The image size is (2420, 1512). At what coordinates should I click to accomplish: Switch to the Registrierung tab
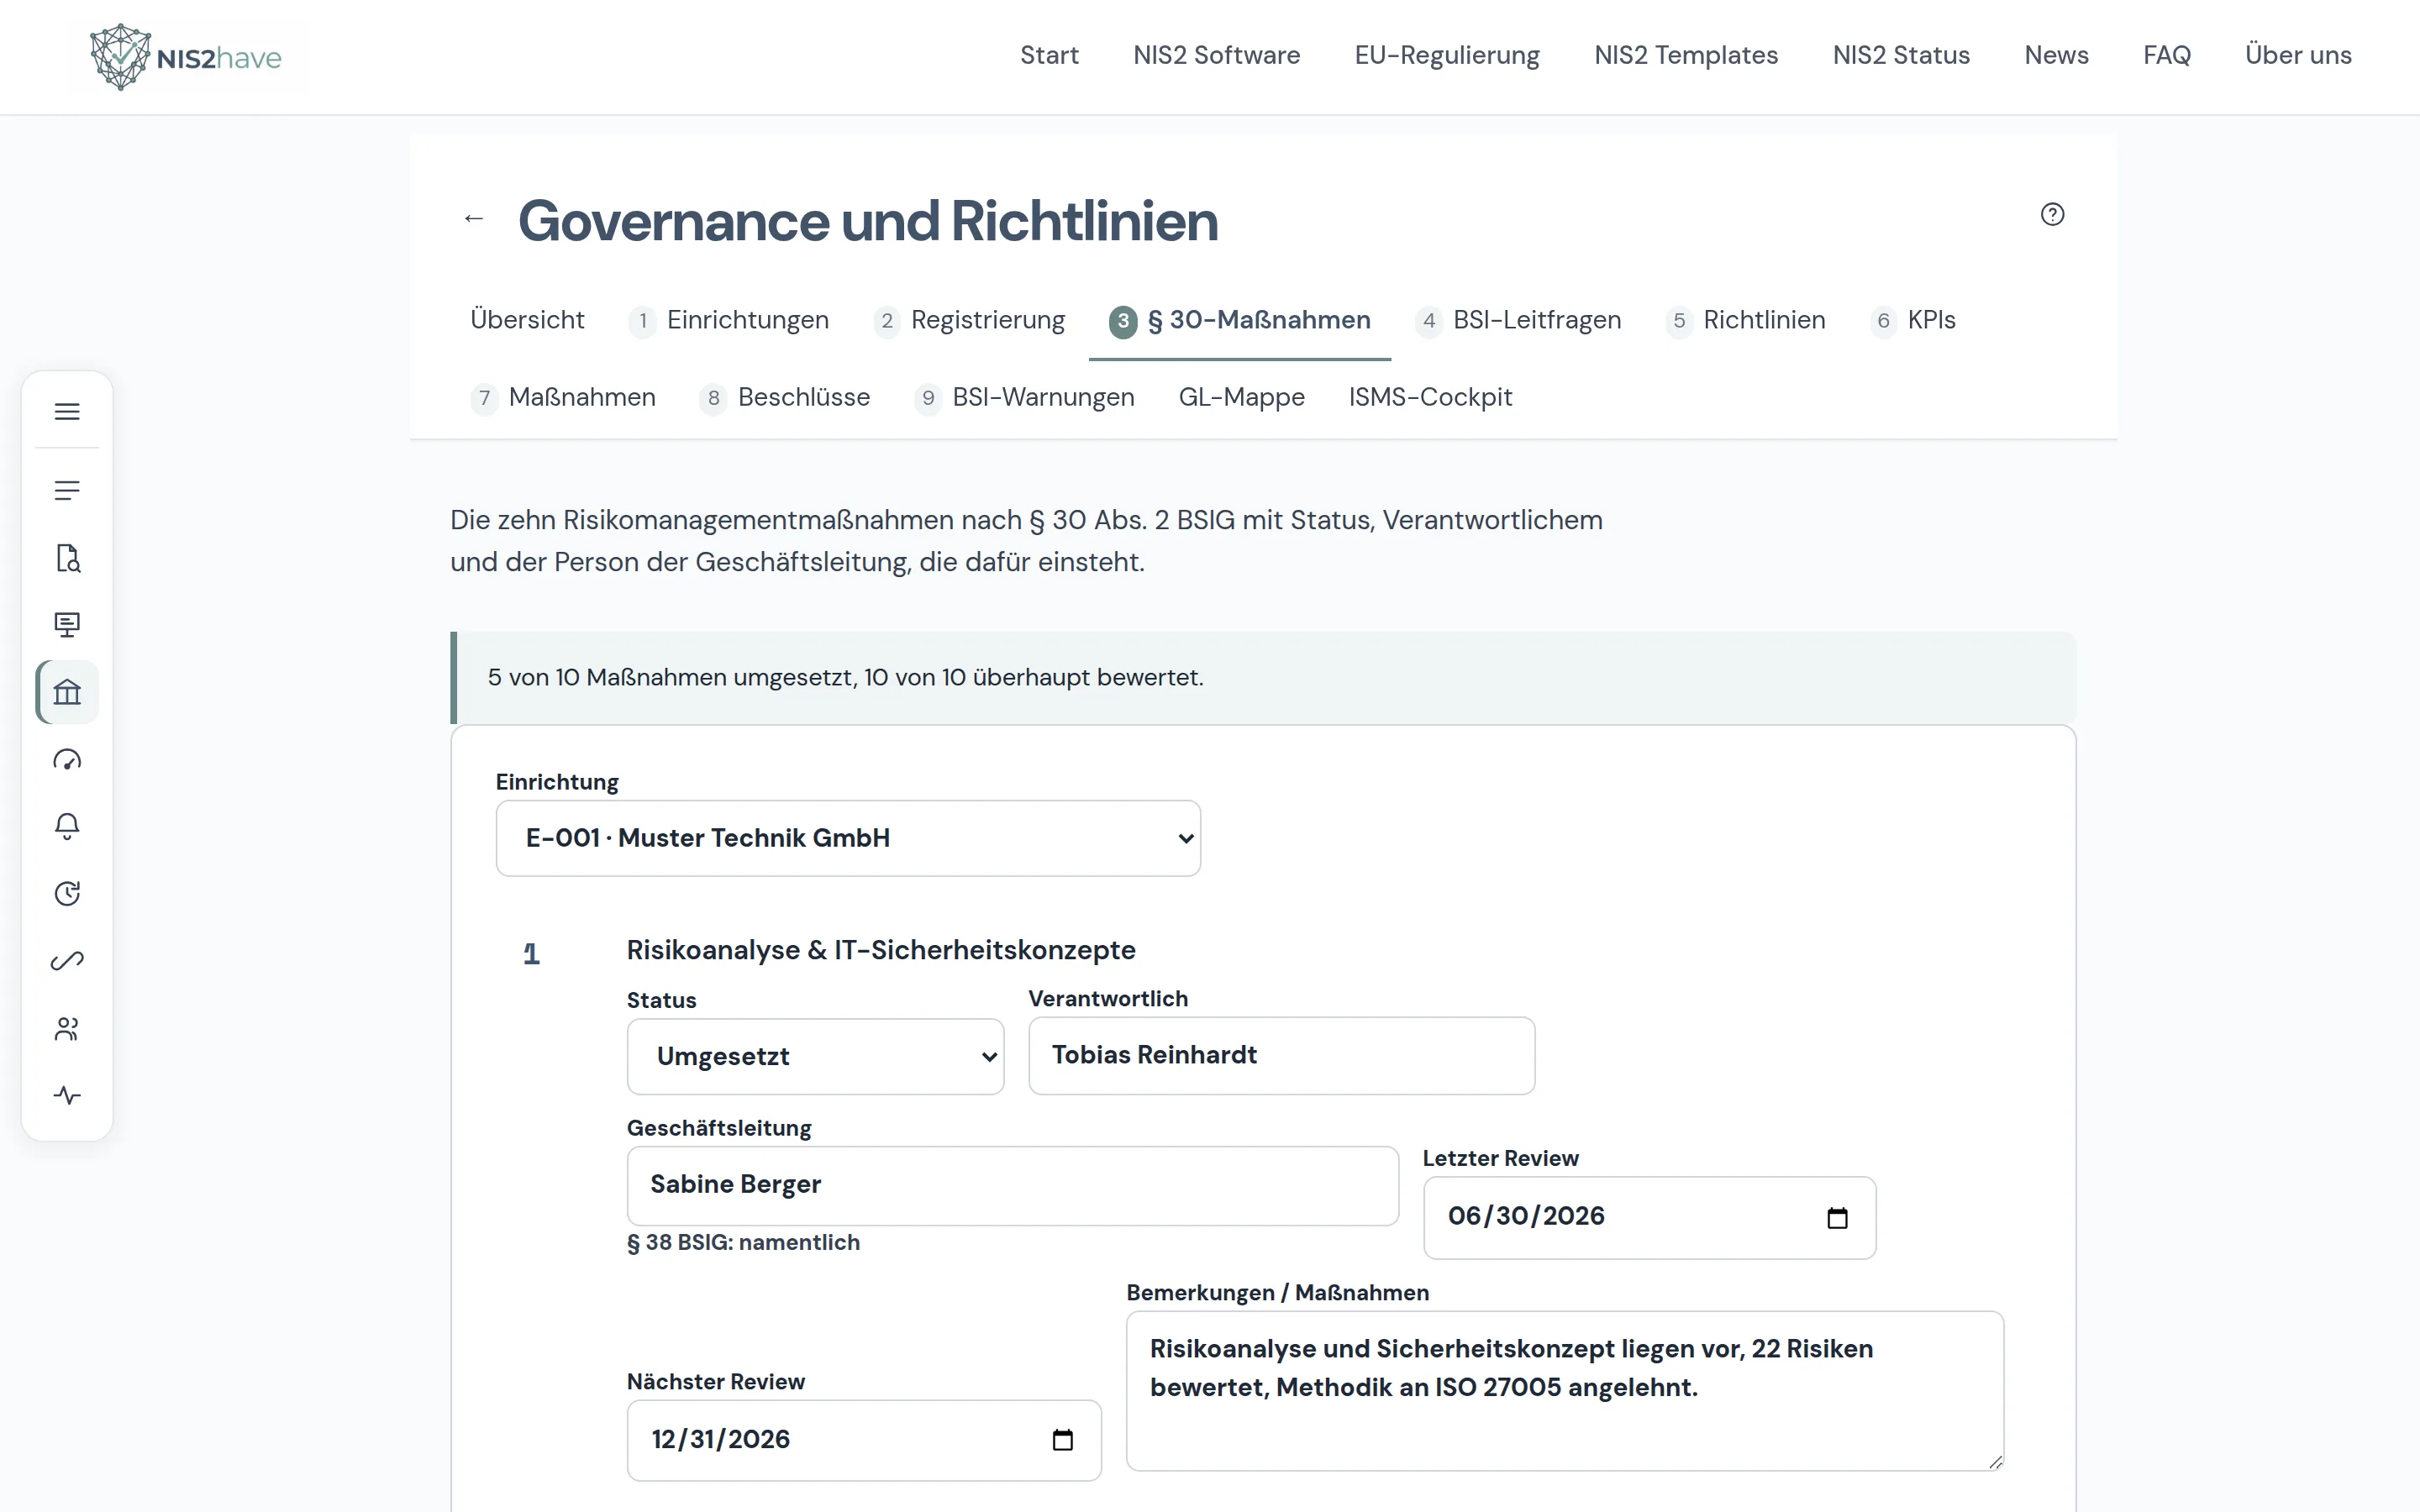969,320
